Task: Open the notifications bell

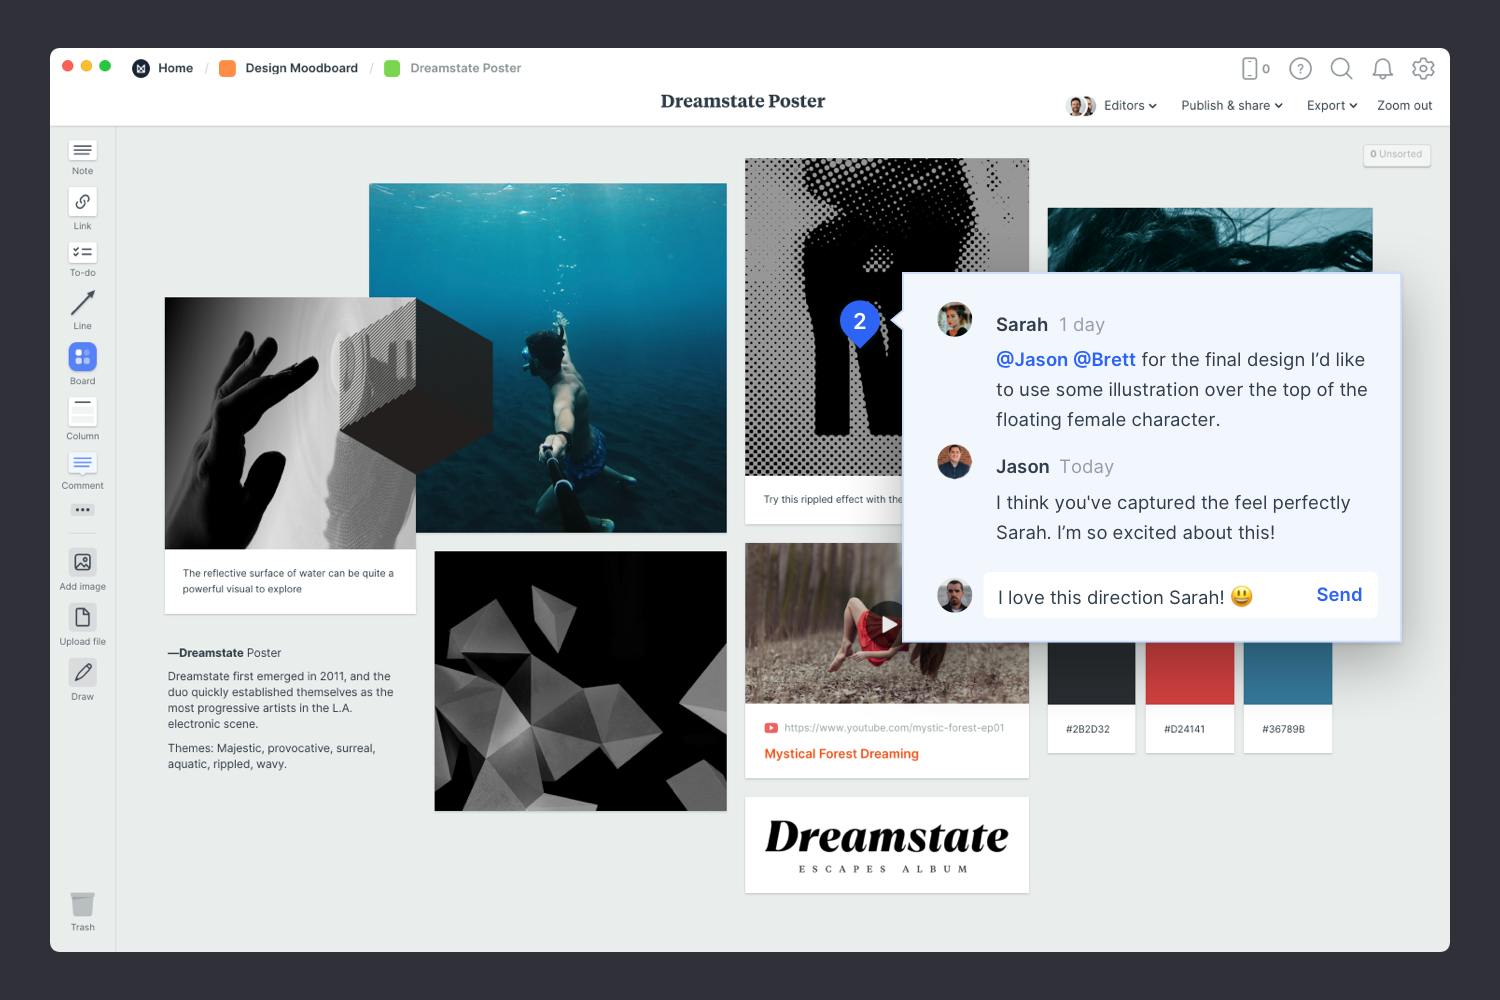Action: (x=1382, y=68)
